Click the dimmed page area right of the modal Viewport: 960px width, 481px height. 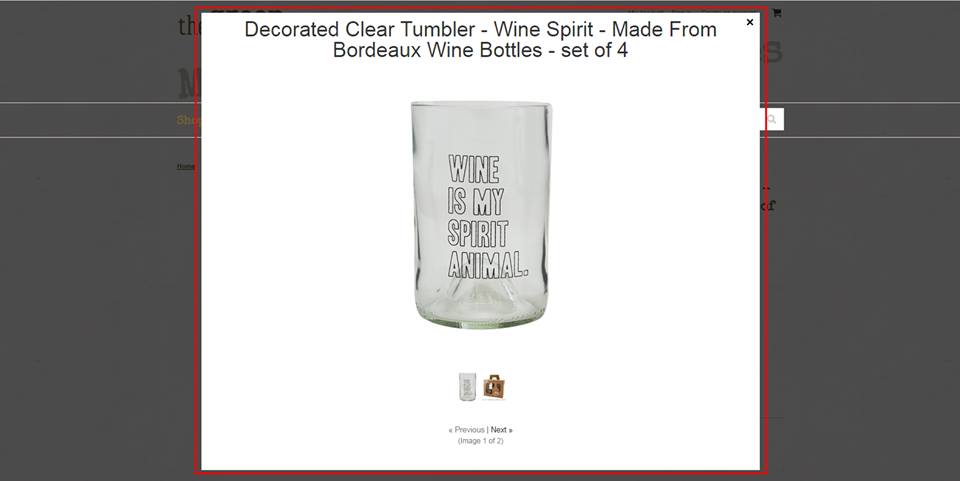pos(863,306)
